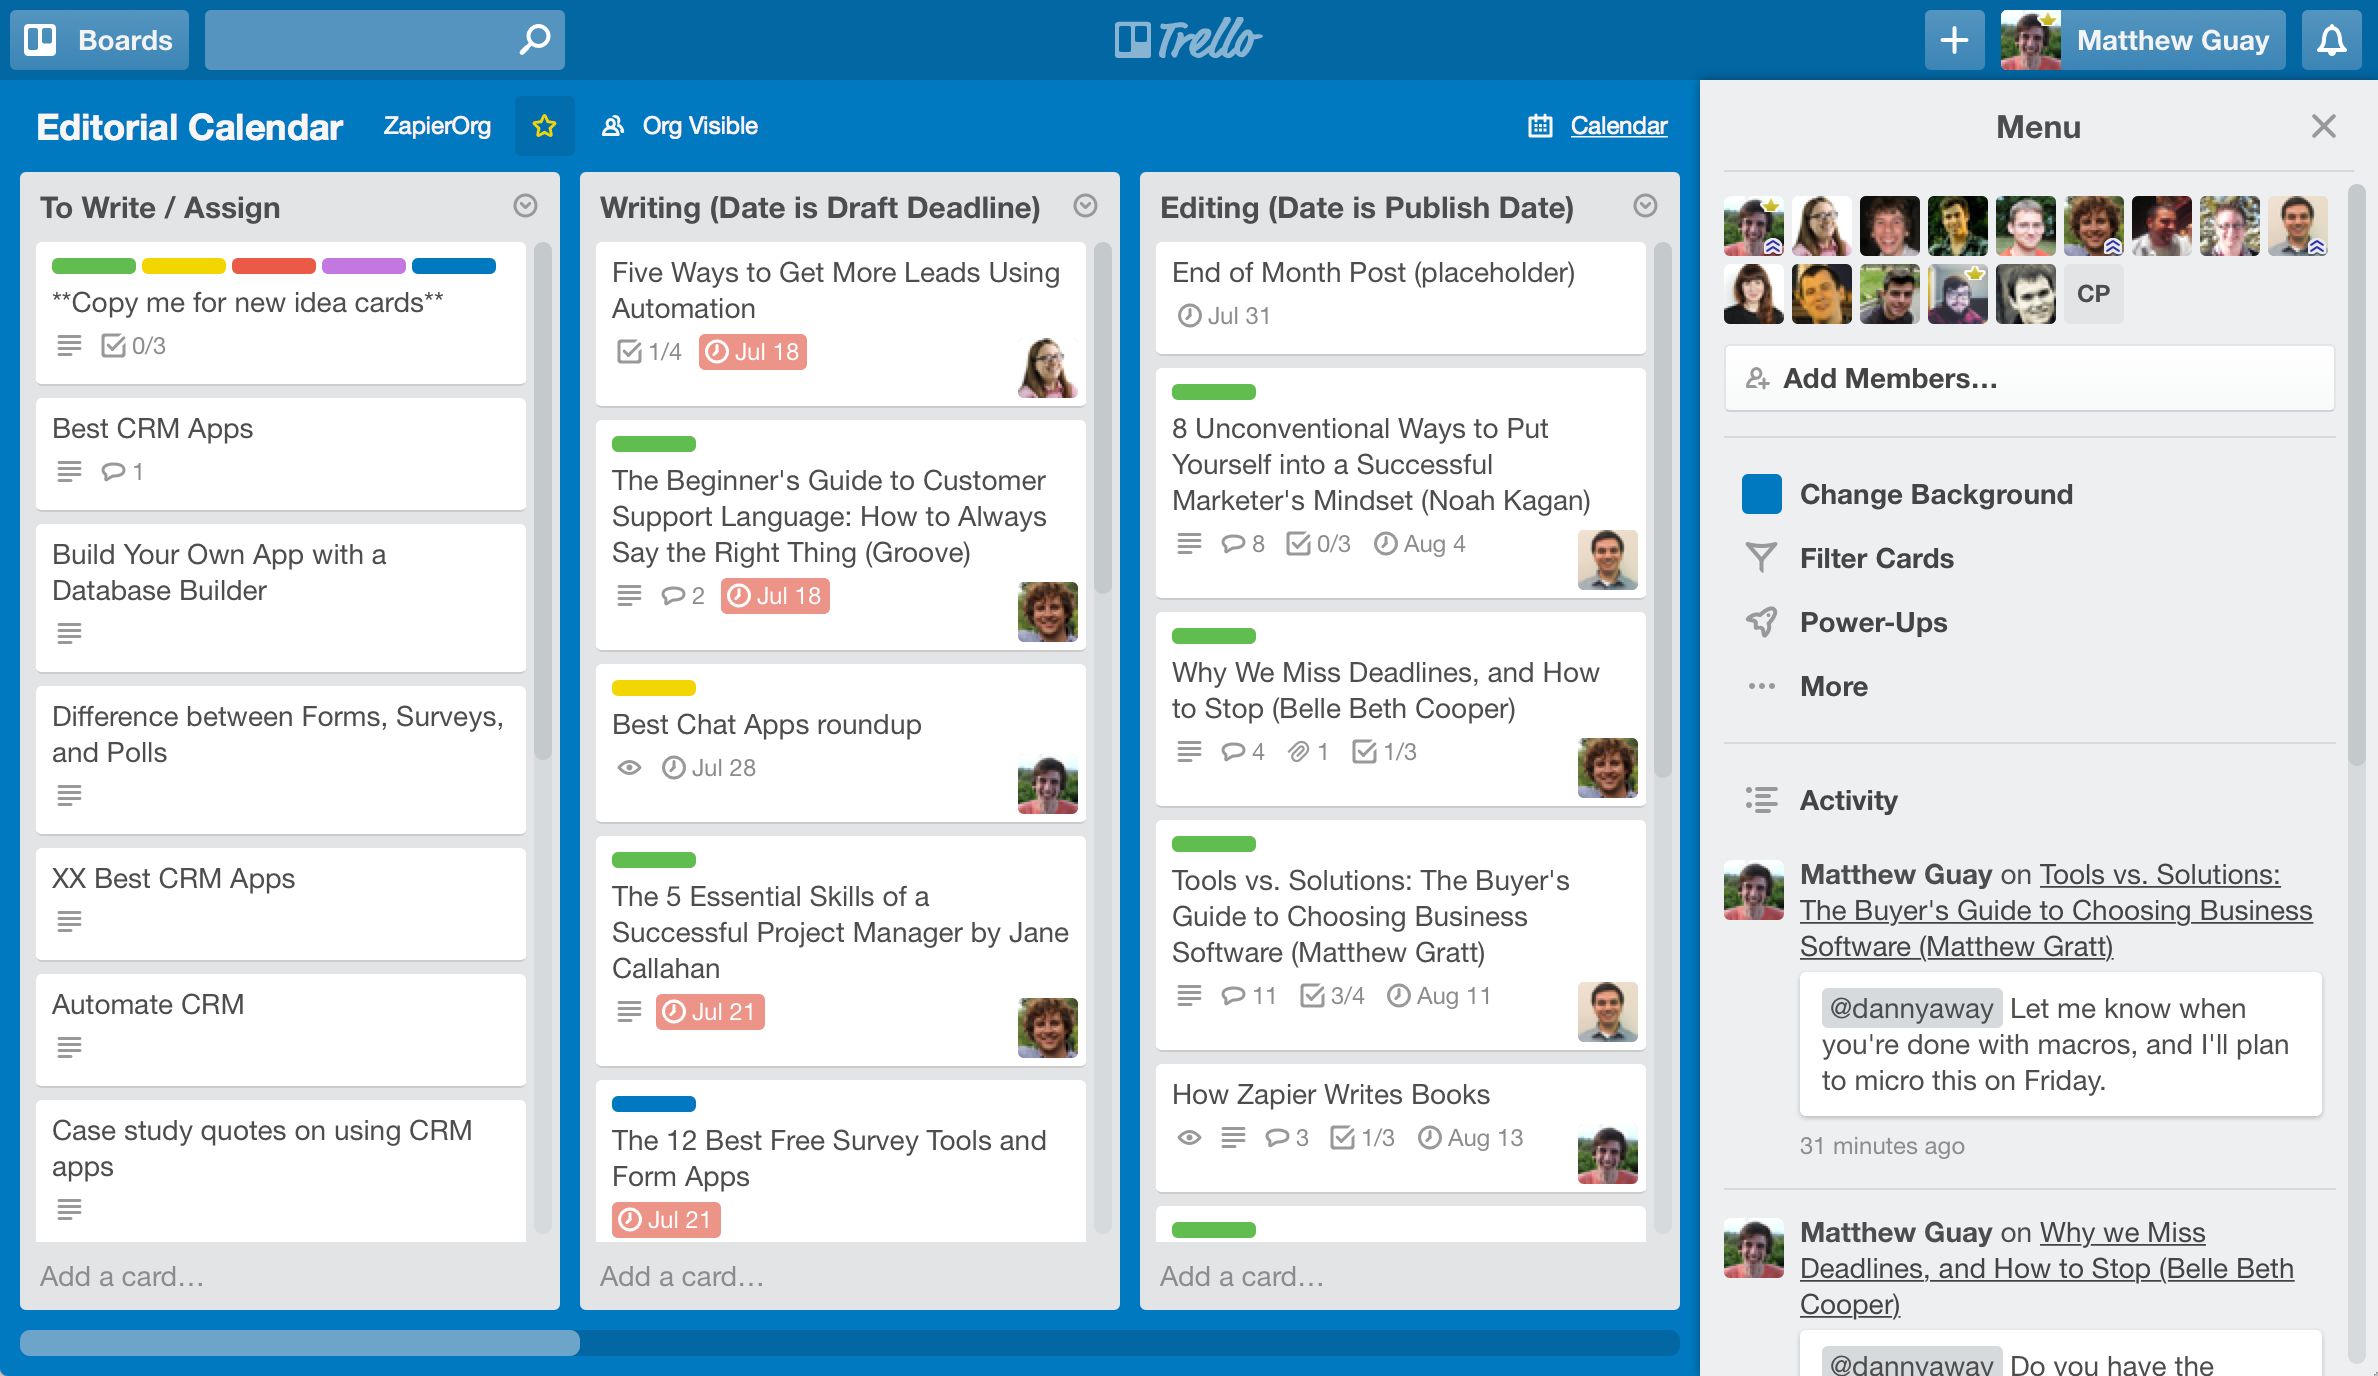
Task: Toggle Org Visible board visibility setting
Action: (678, 124)
